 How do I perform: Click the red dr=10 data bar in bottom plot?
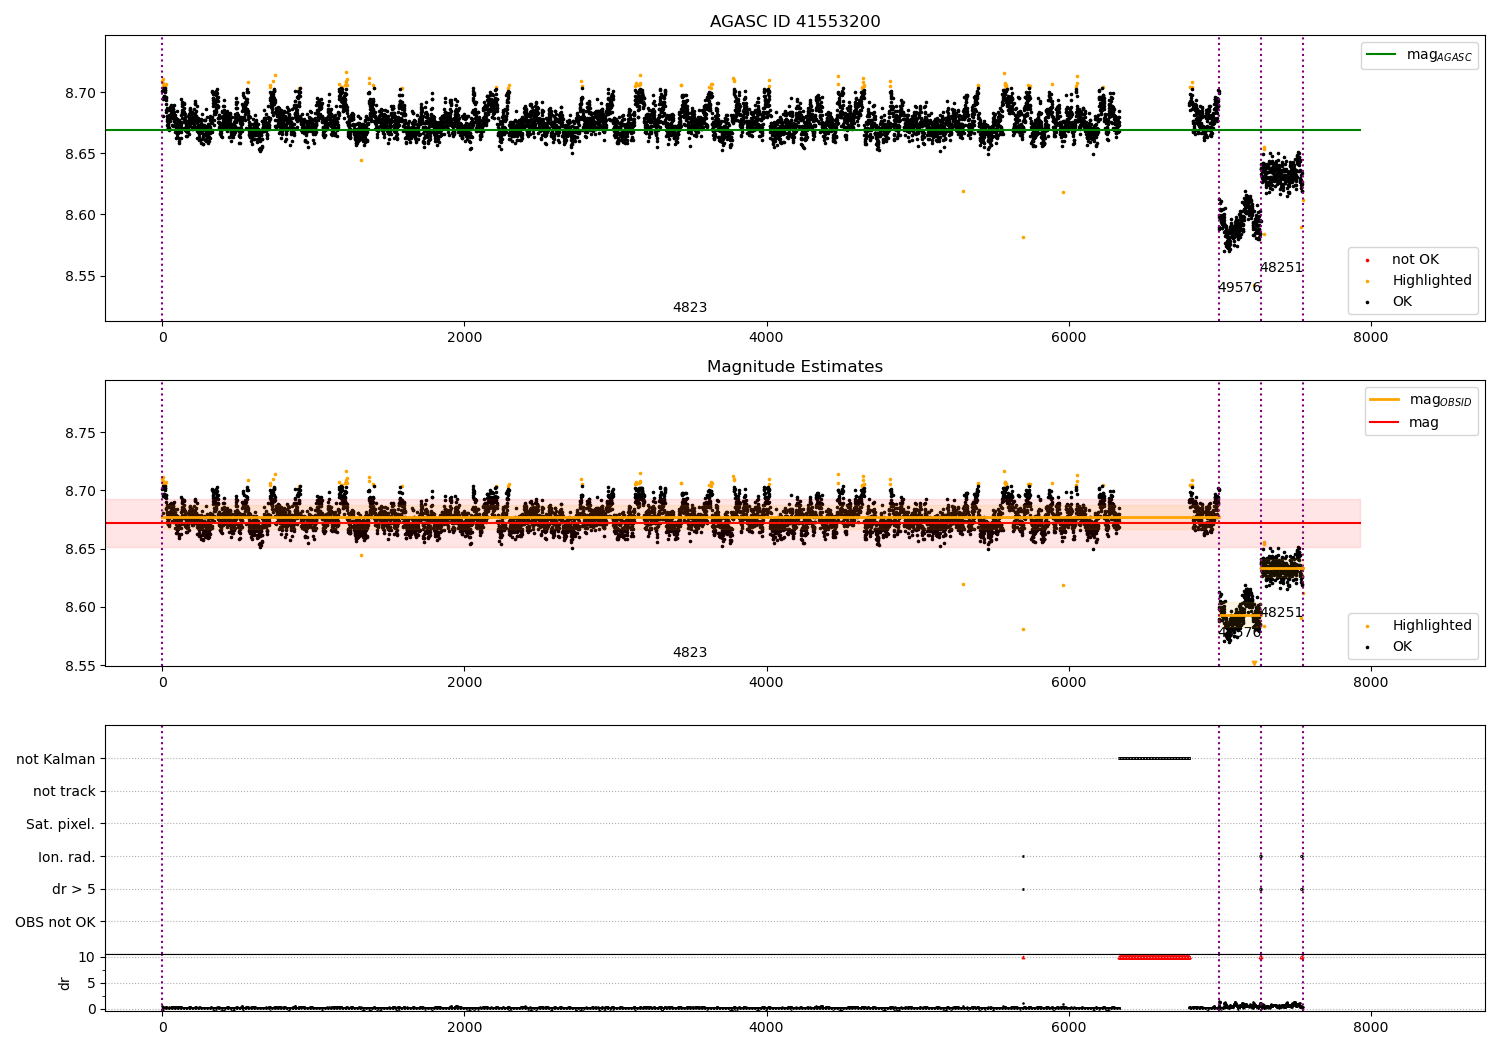(1154, 957)
